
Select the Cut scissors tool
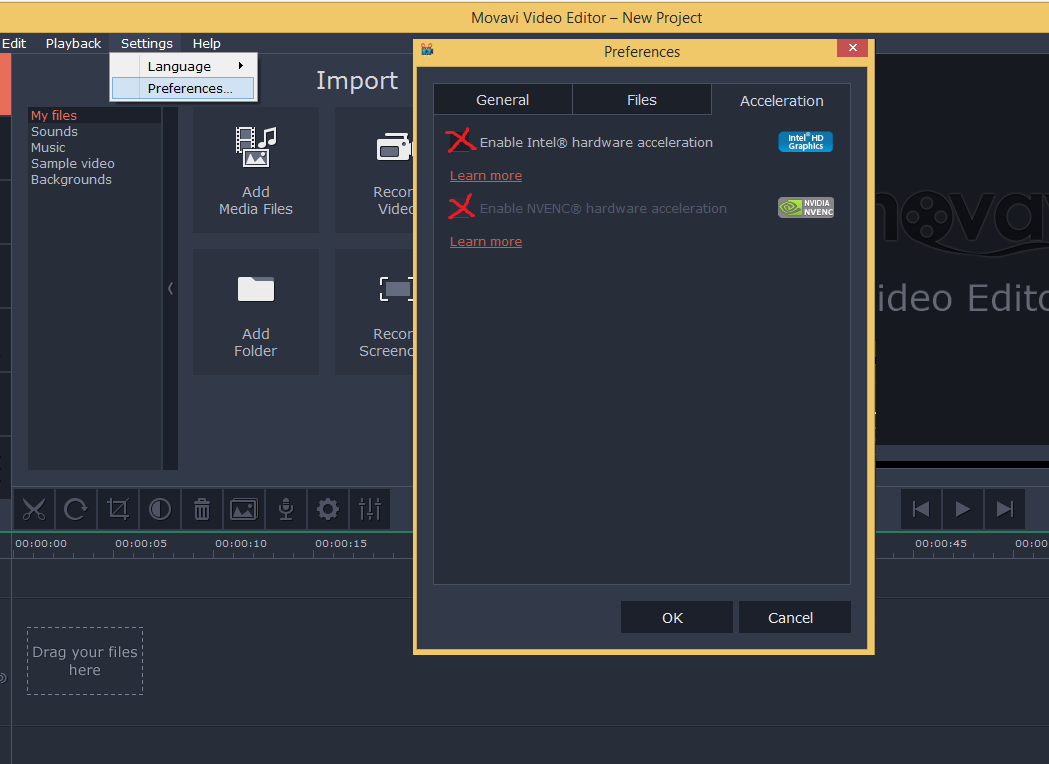point(33,510)
